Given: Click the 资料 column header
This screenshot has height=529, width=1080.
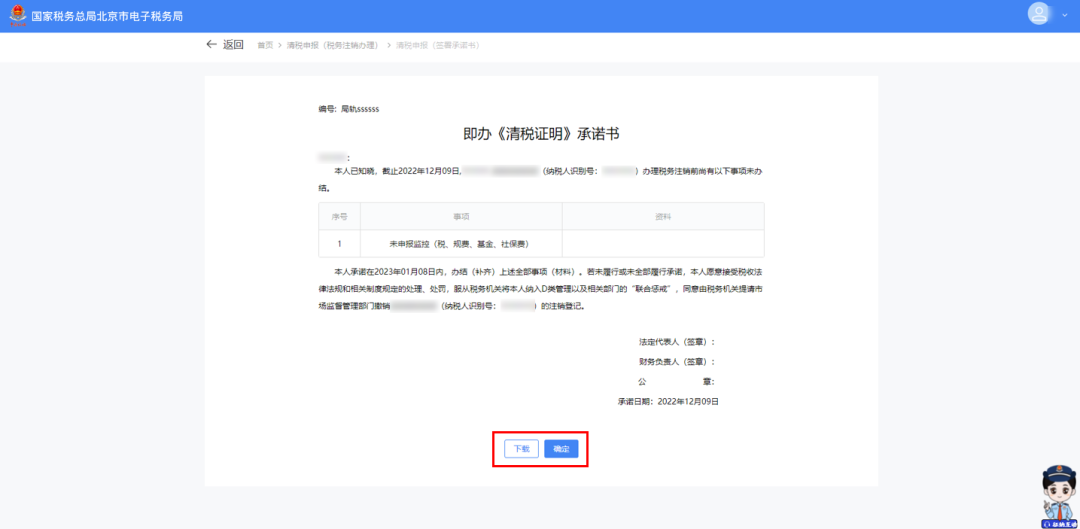Looking at the screenshot, I should coord(662,216).
